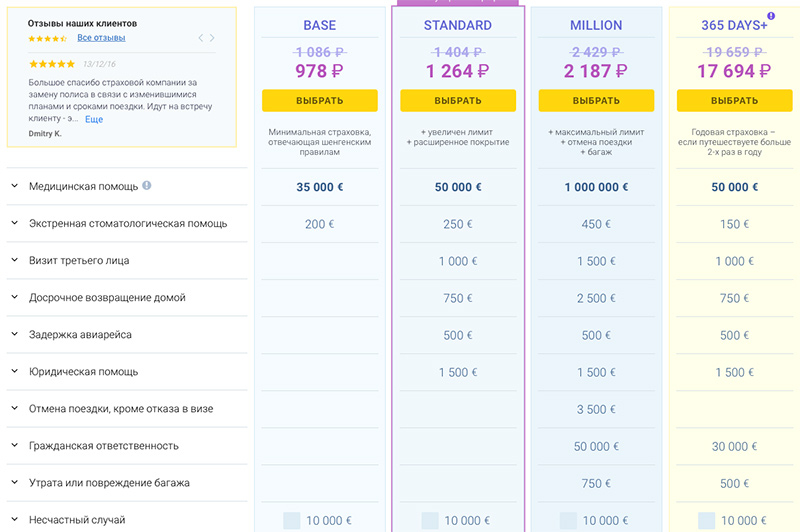Go to next customer review arrow
Image resolution: width=800 pixels, height=532 pixels.
212,38
